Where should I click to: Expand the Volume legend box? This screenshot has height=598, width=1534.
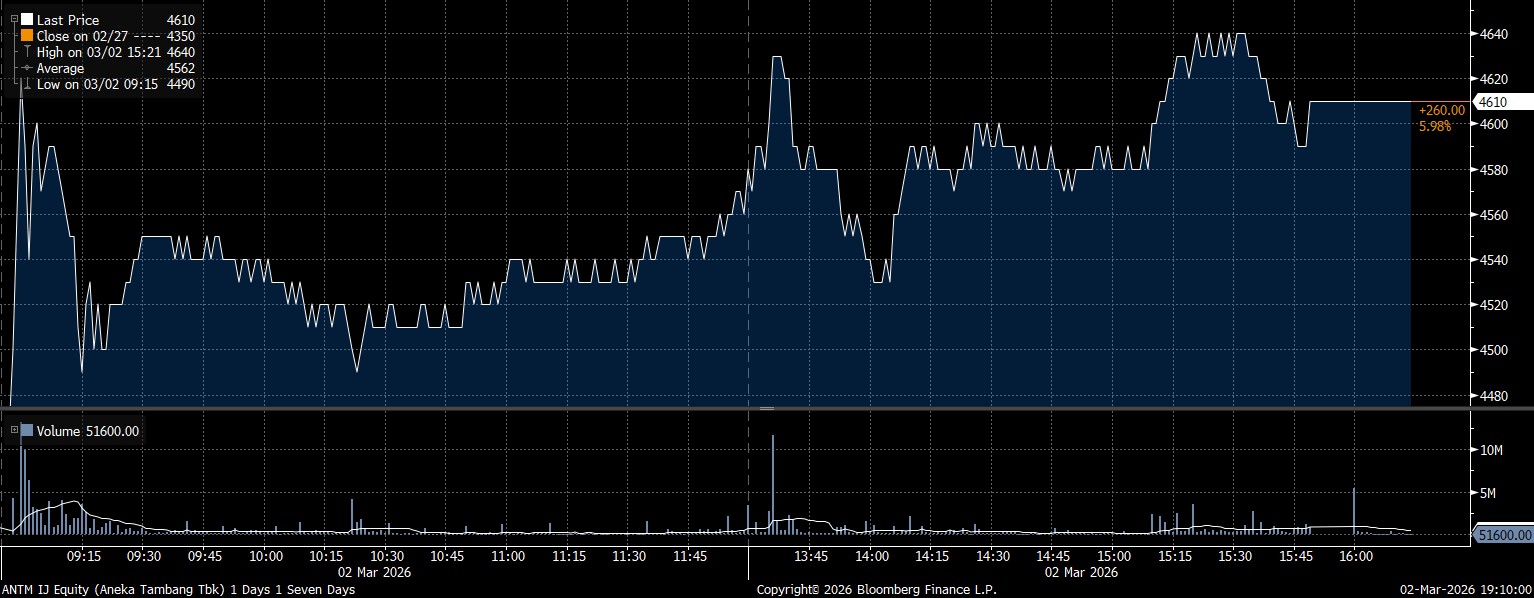pos(14,431)
